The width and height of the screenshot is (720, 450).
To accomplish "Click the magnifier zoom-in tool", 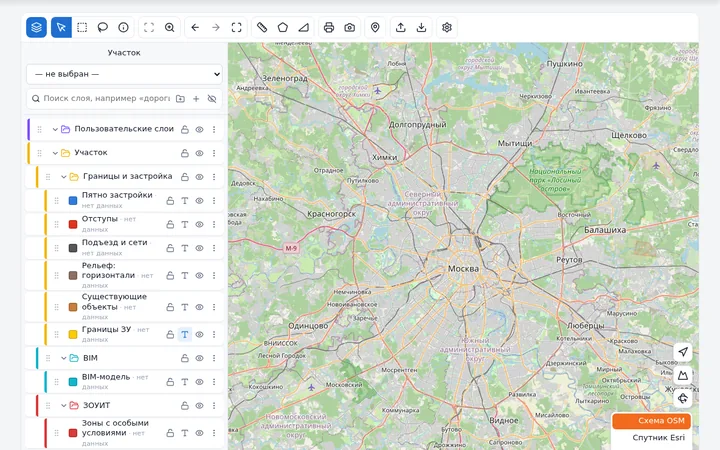I will pyautogui.click(x=169, y=28).
